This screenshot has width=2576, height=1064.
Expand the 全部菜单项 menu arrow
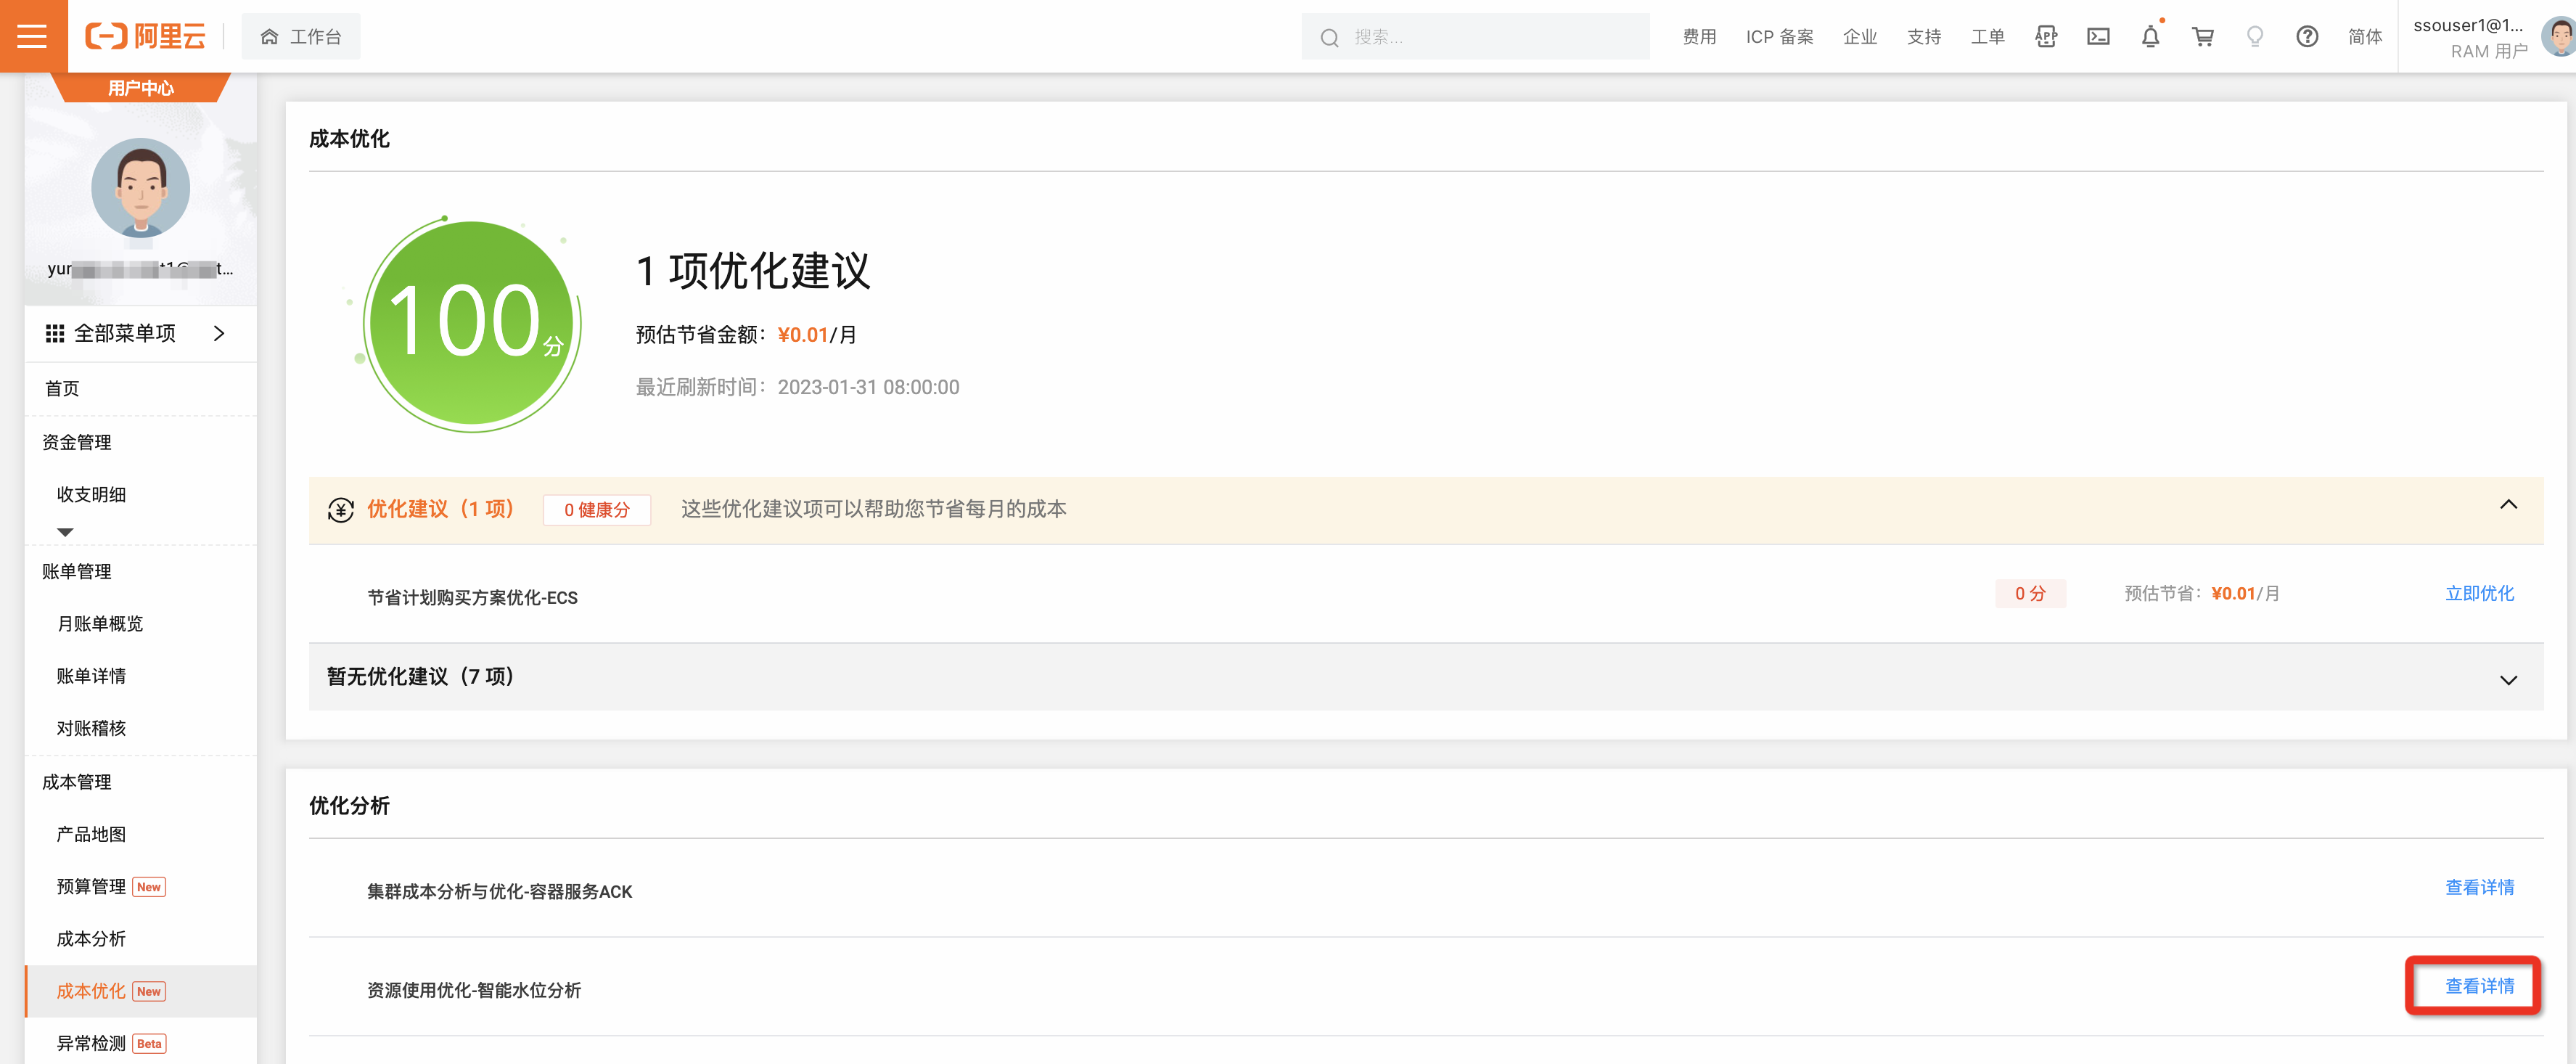pos(219,334)
